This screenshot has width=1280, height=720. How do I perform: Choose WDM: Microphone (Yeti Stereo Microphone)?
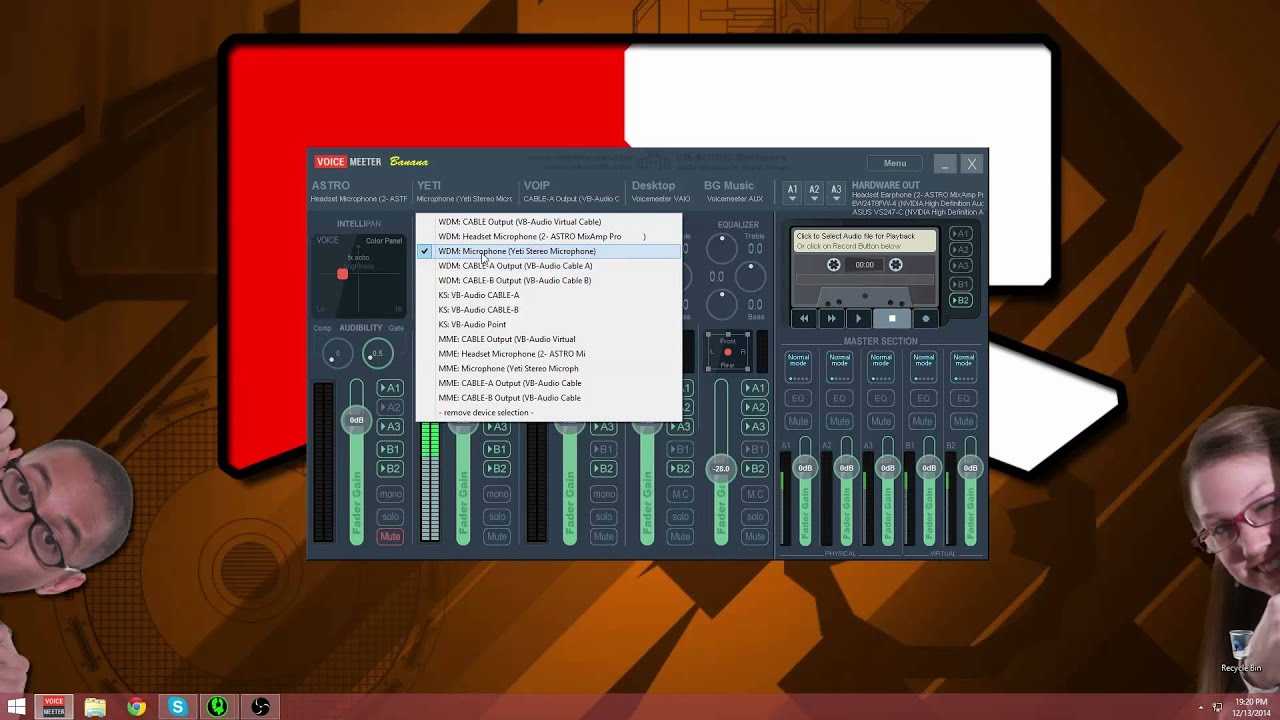pos(548,251)
